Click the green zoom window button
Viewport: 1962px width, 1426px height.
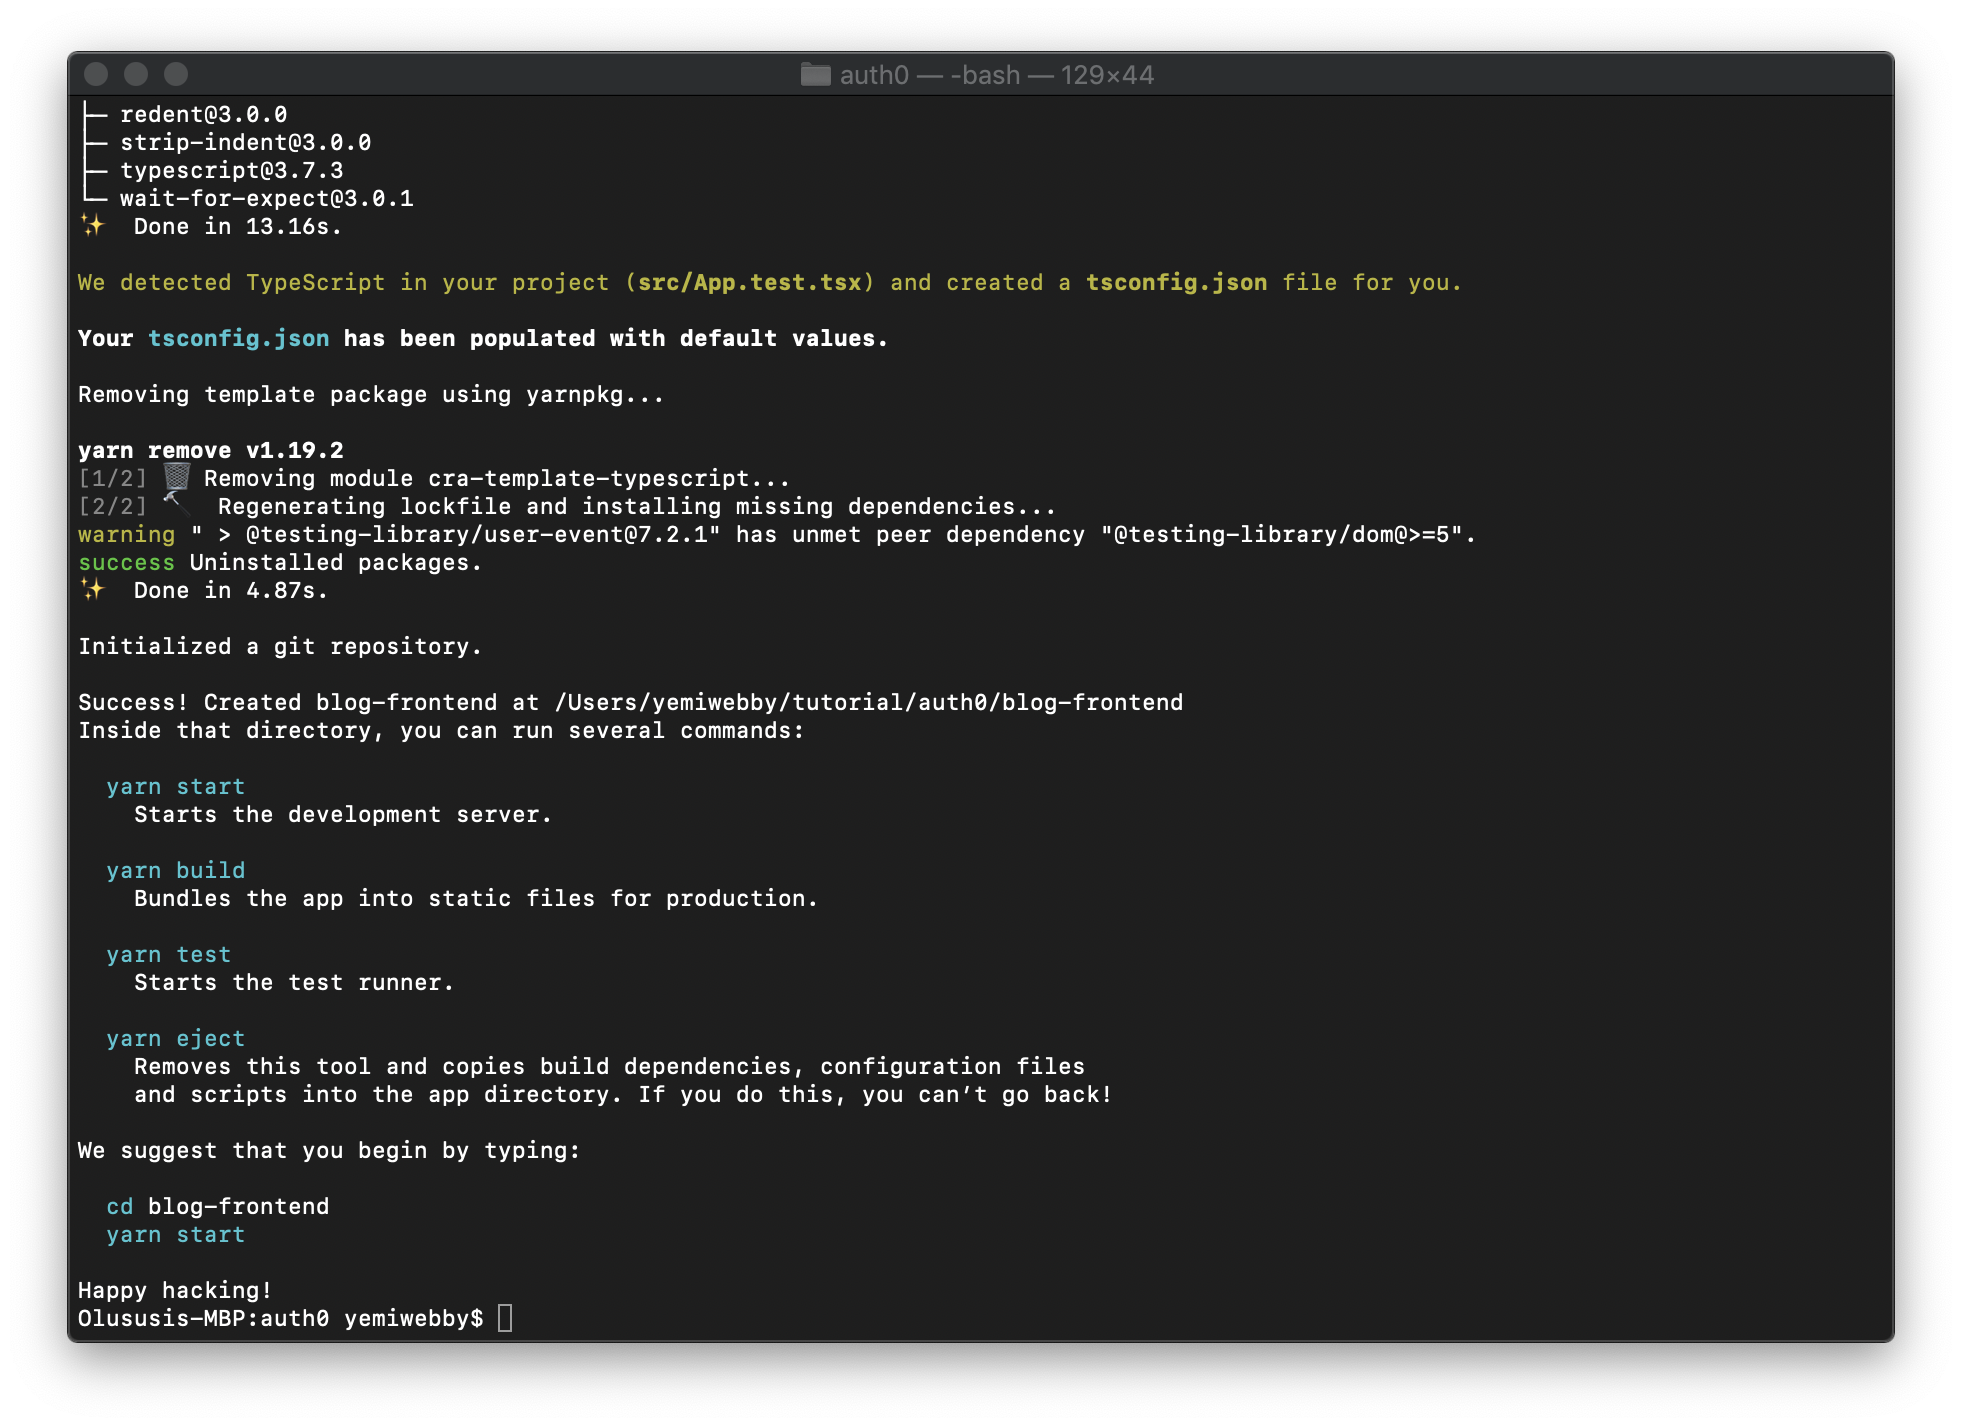(x=176, y=75)
